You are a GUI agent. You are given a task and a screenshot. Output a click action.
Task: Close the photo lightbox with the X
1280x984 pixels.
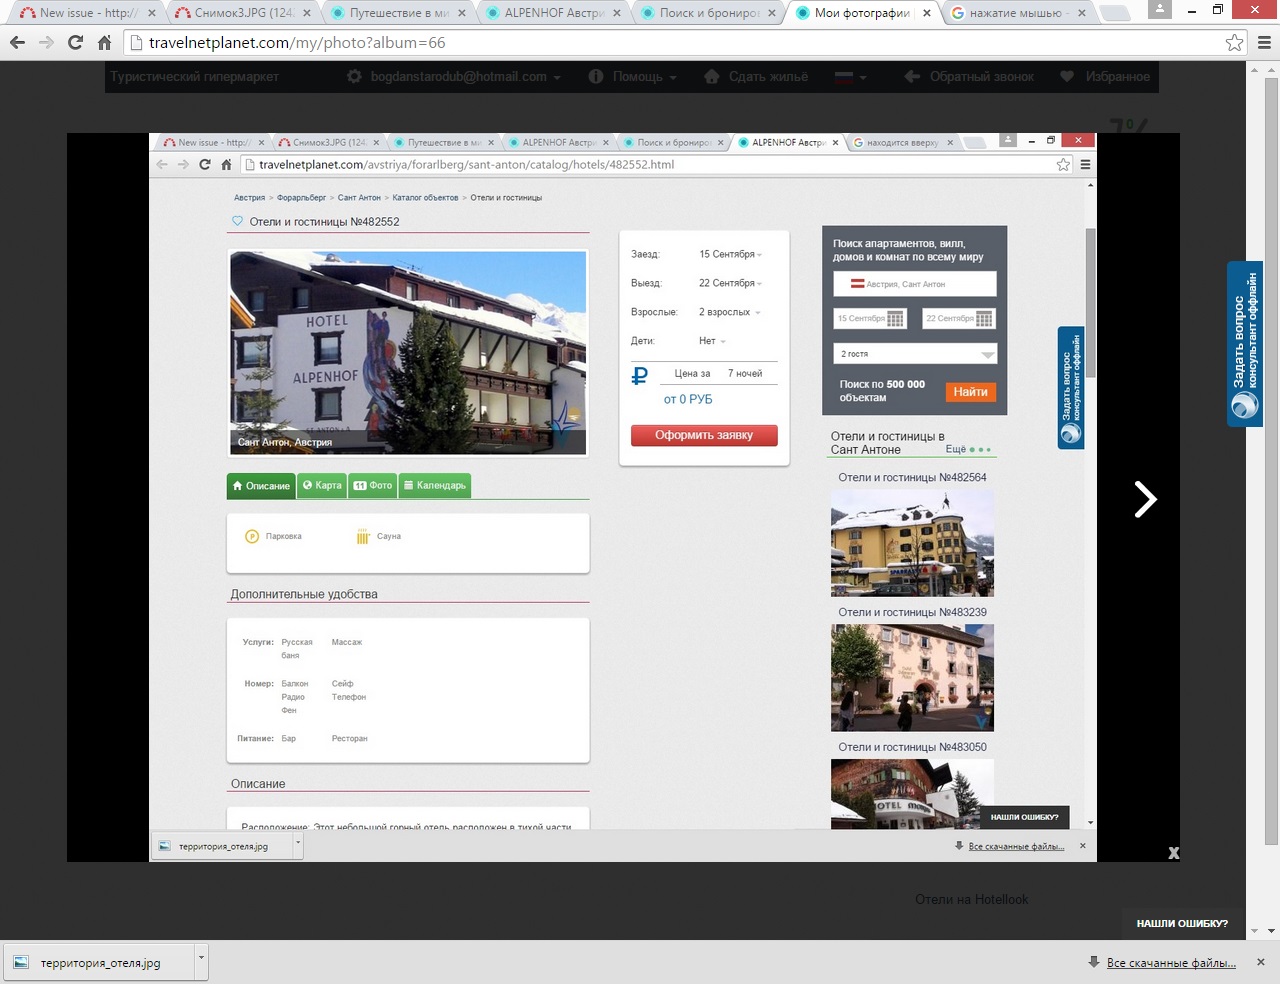(1173, 853)
